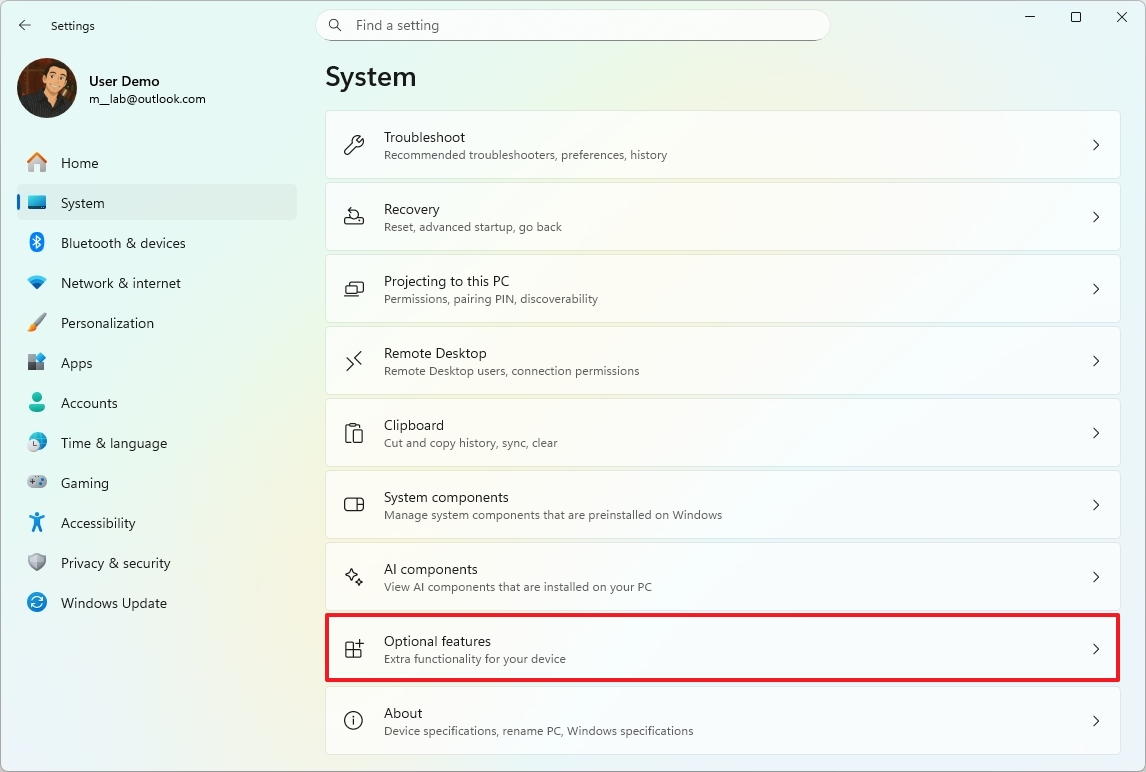Click the AI components sparkle icon
1146x772 pixels.
click(354, 577)
